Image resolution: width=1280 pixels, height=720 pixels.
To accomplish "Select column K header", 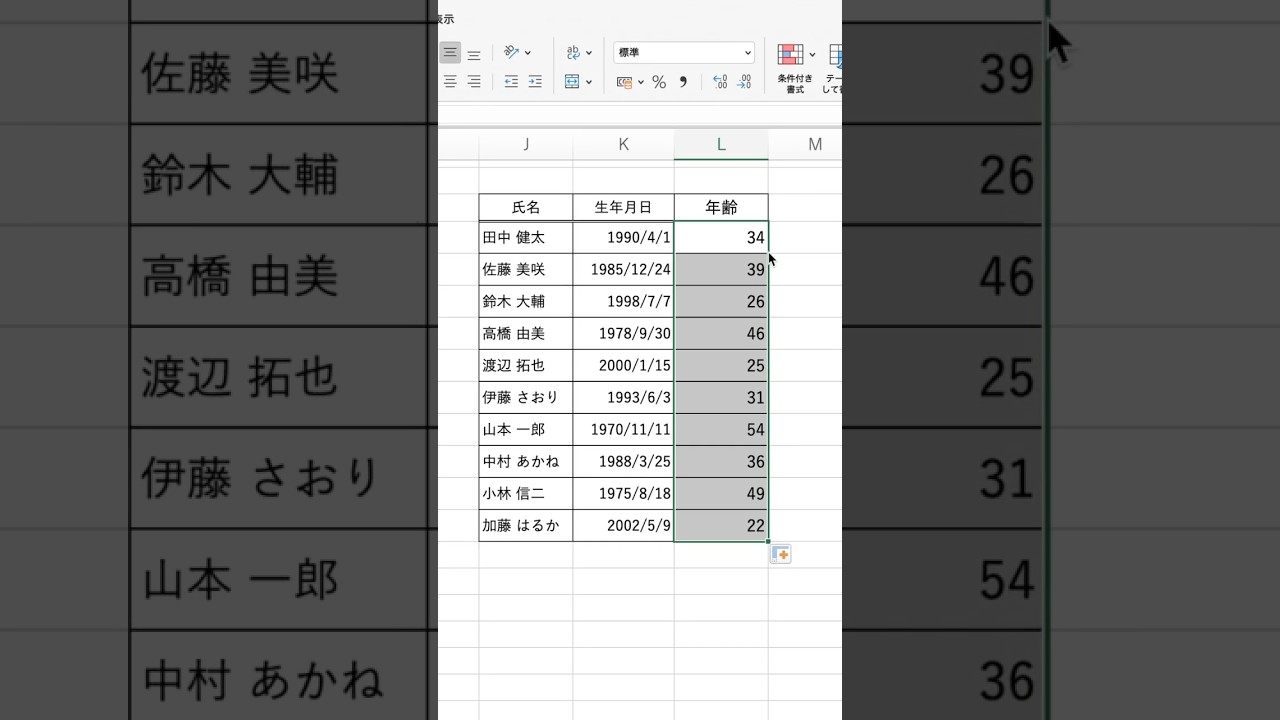I will [x=623, y=144].
